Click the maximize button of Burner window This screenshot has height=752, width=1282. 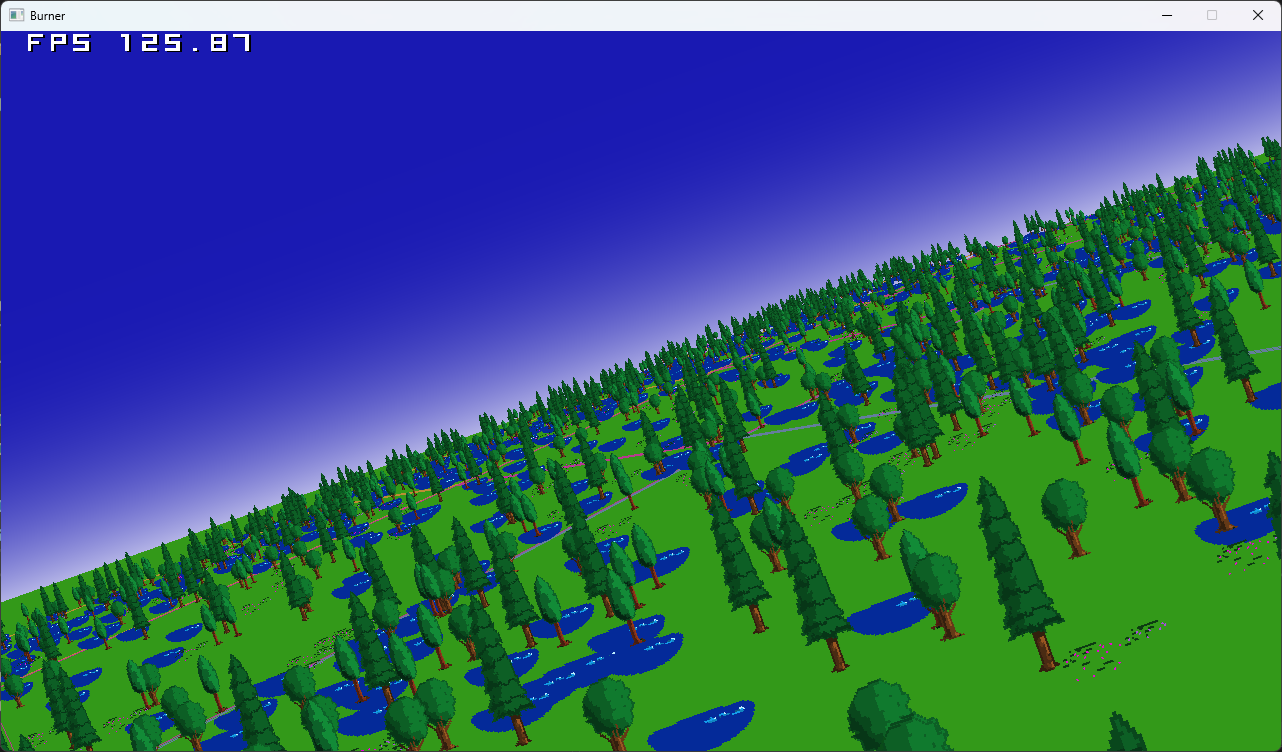[x=1212, y=16]
